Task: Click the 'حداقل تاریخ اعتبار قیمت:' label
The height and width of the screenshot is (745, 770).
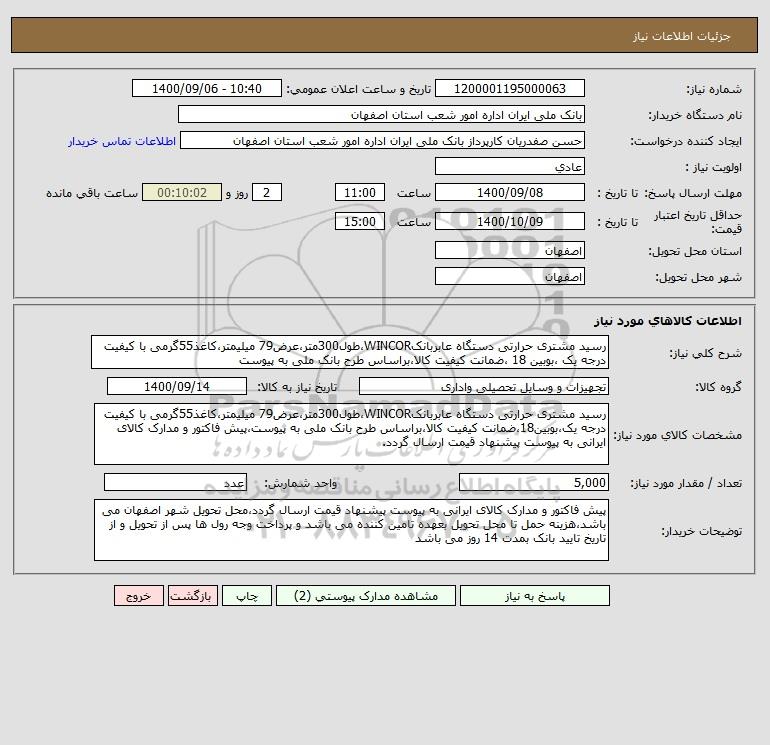Action: tap(697, 222)
